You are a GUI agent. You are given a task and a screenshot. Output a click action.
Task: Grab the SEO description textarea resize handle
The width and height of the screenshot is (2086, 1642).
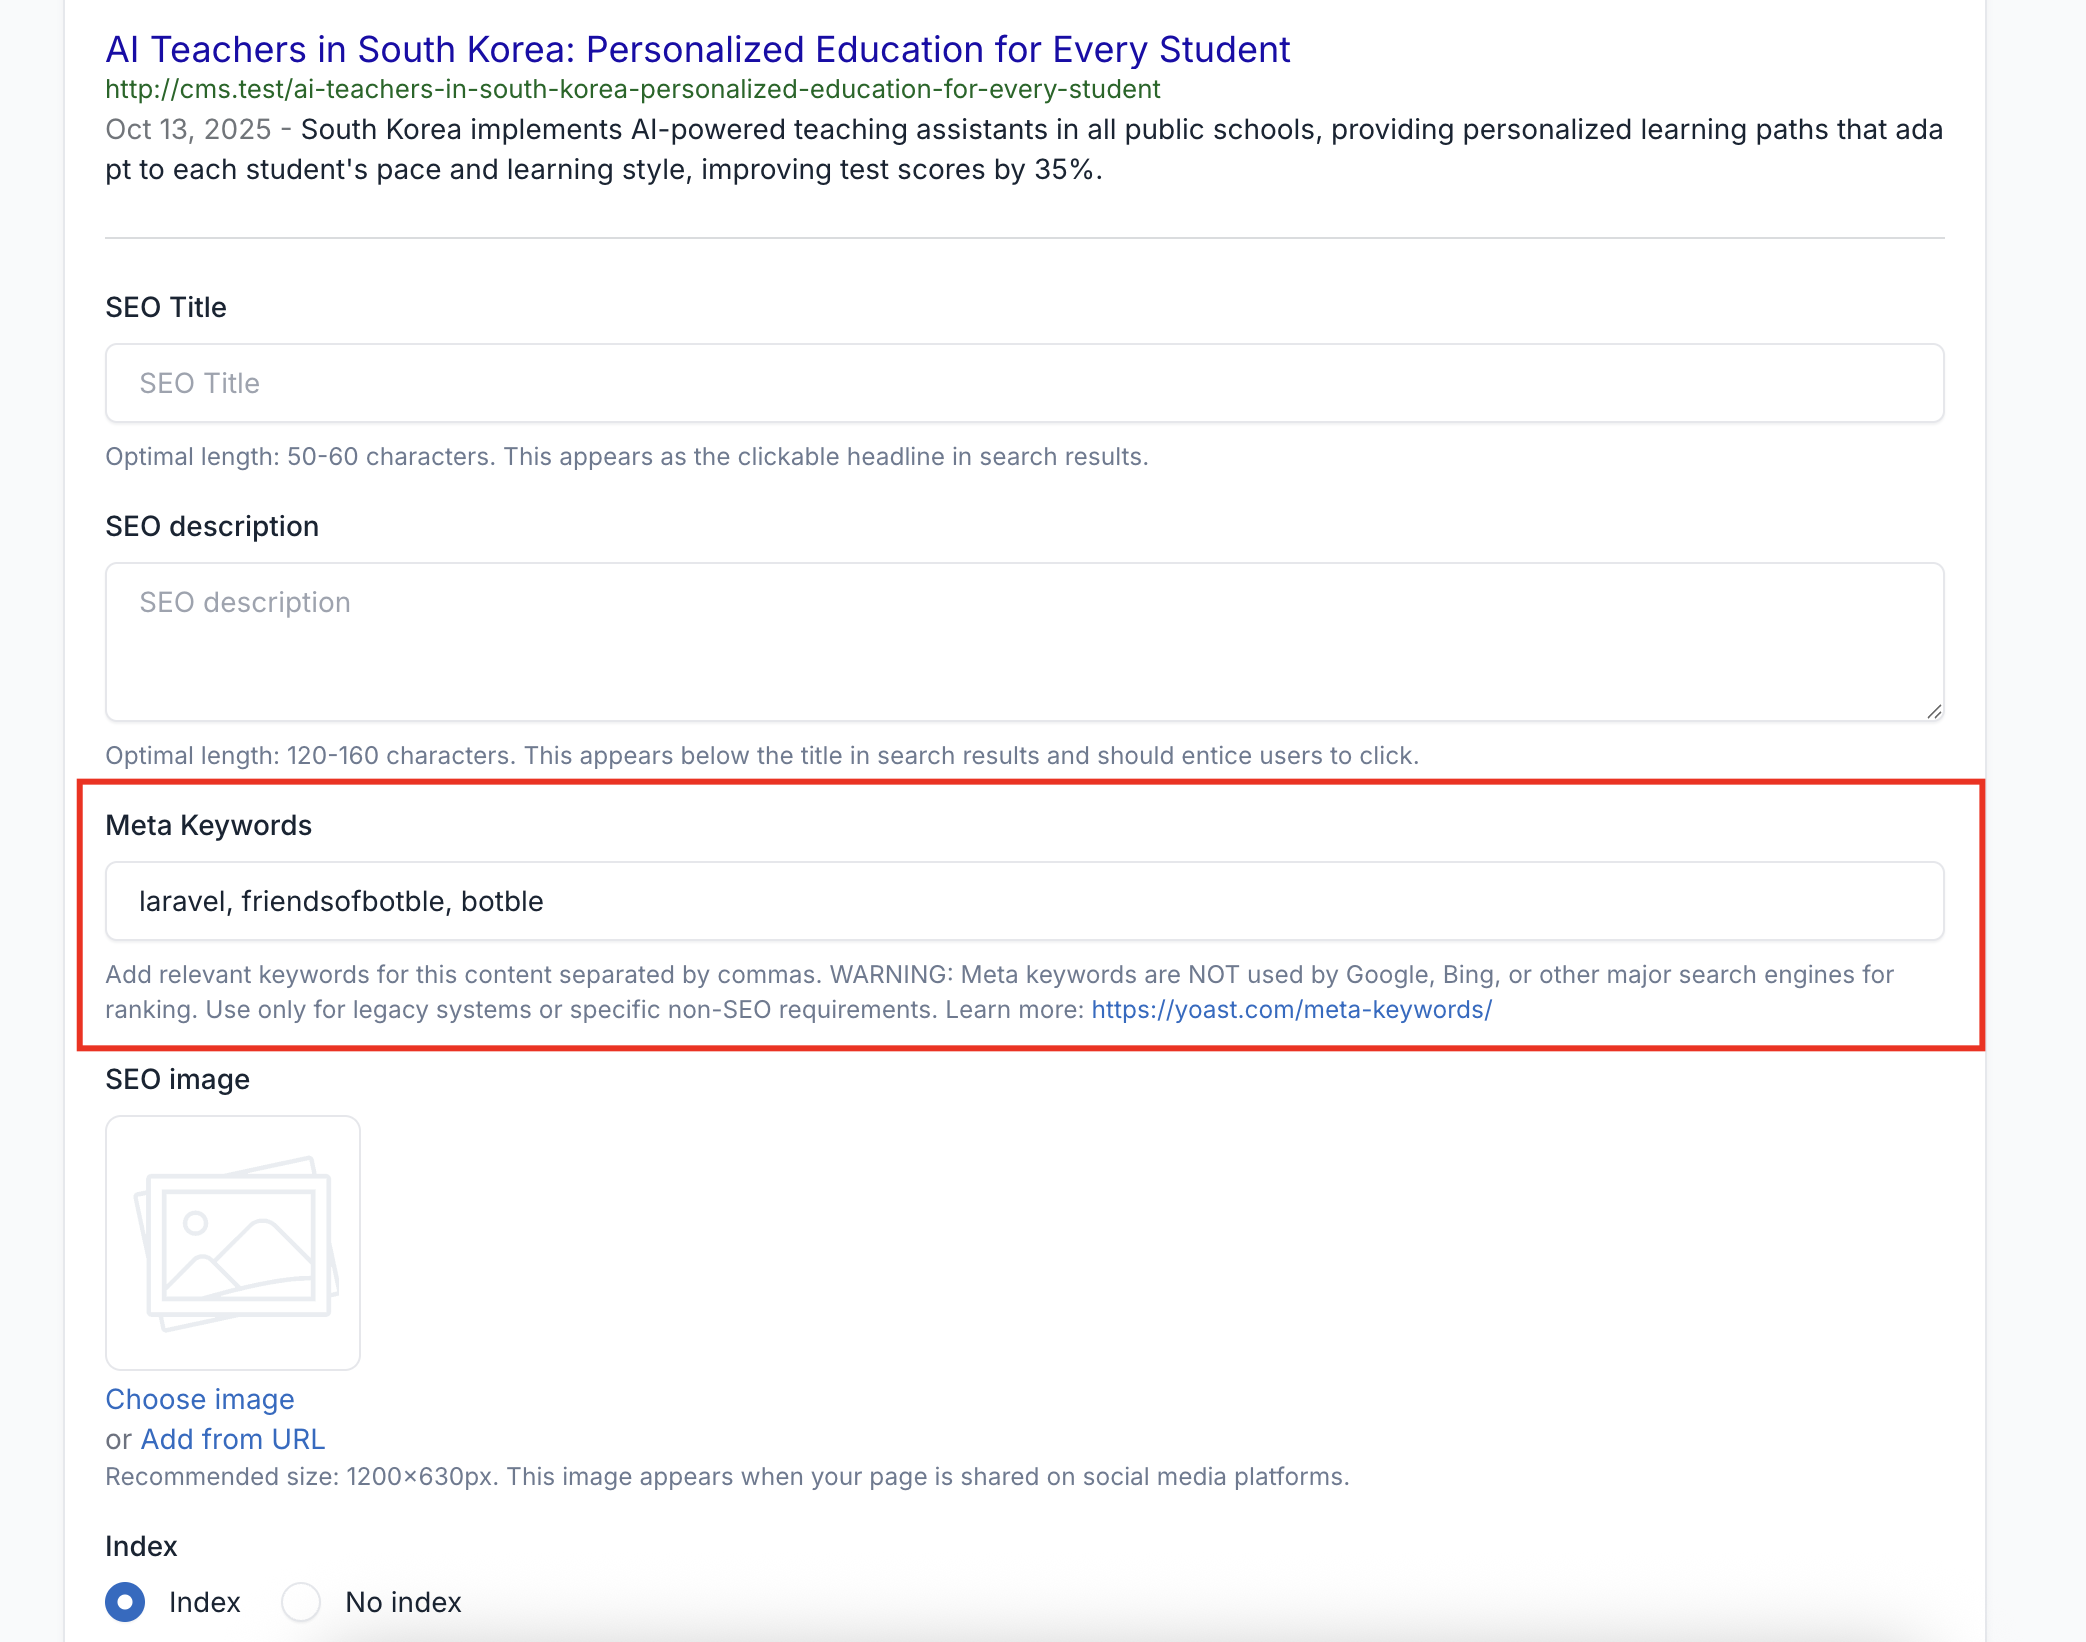coord(1934,711)
